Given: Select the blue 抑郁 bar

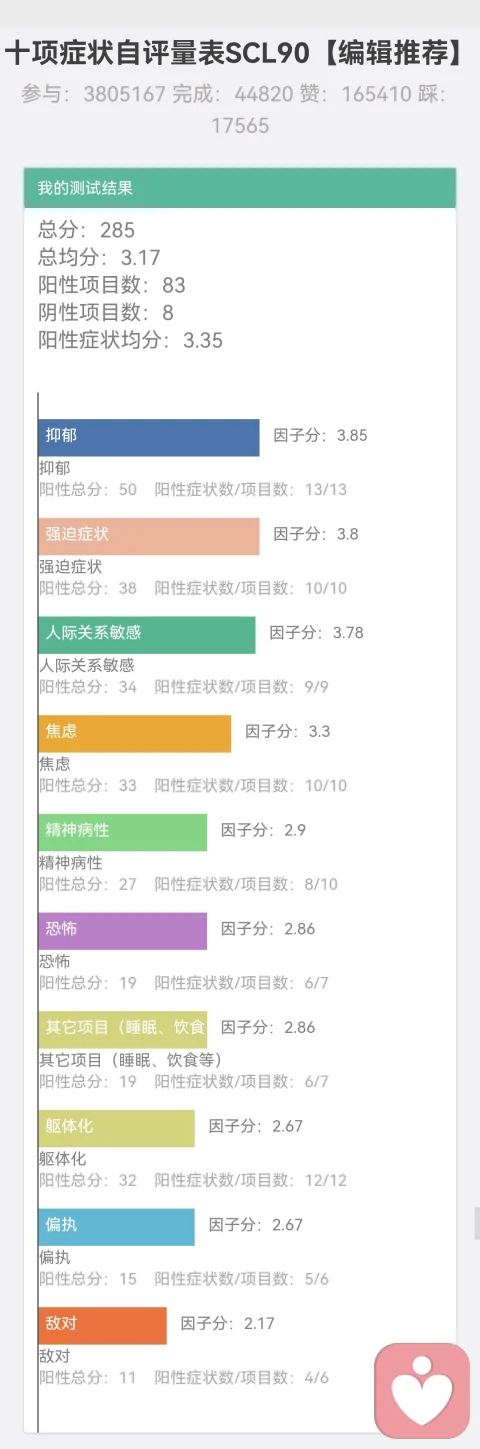Looking at the screenshot, I should coord(149,436).
